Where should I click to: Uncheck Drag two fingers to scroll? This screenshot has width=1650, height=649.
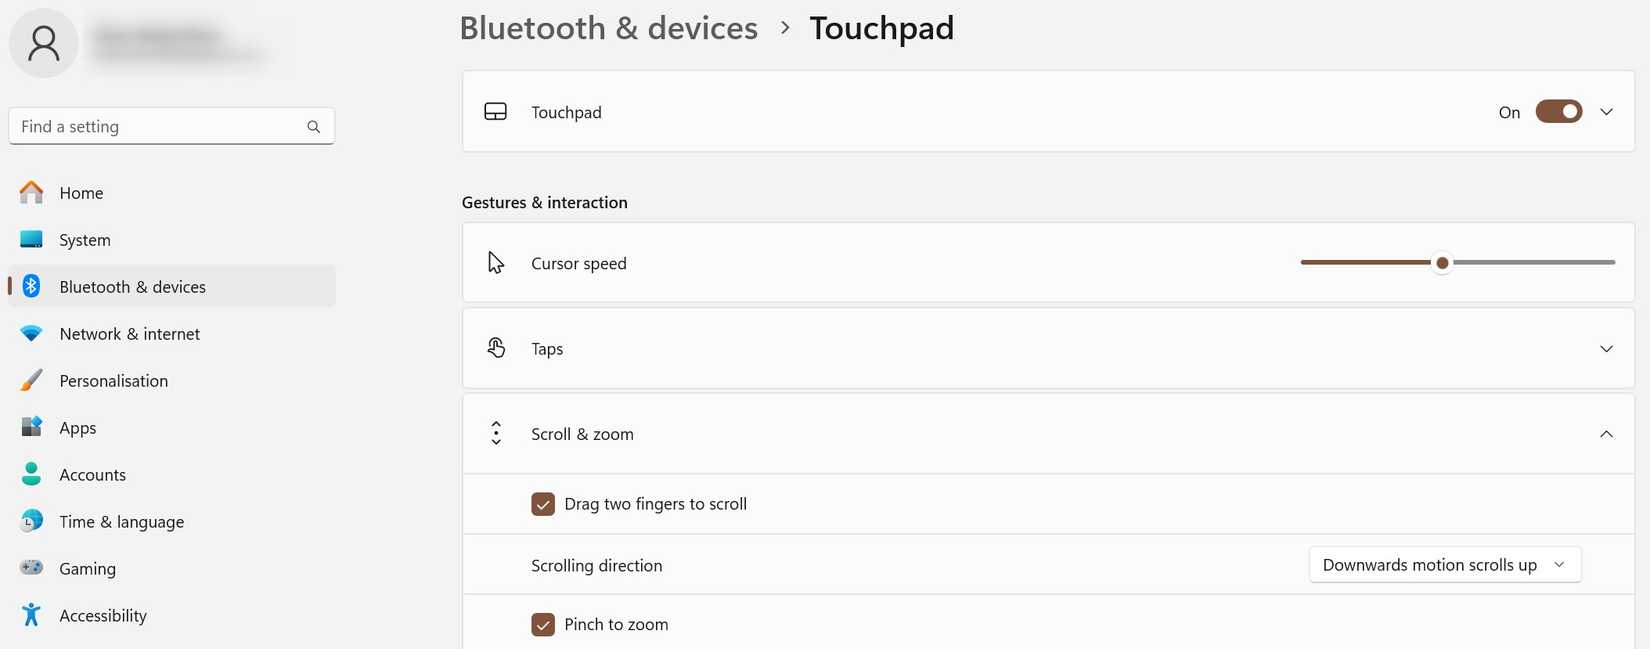tap(543, 504)
